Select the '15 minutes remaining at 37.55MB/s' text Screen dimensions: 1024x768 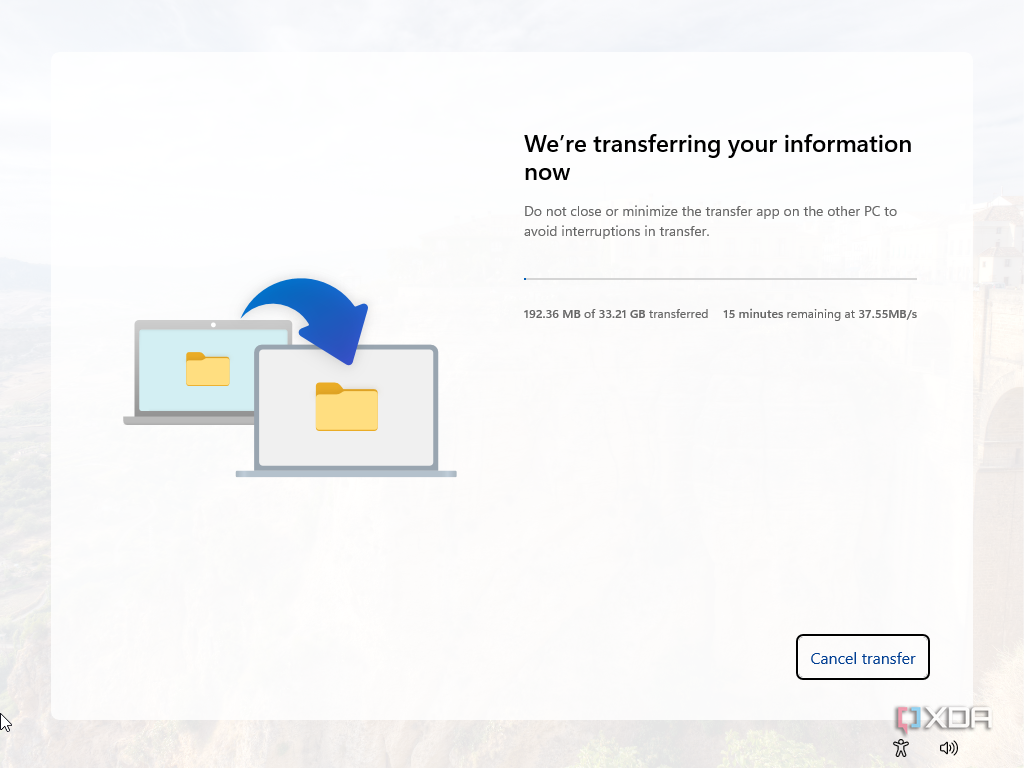(x=820, y=314)
